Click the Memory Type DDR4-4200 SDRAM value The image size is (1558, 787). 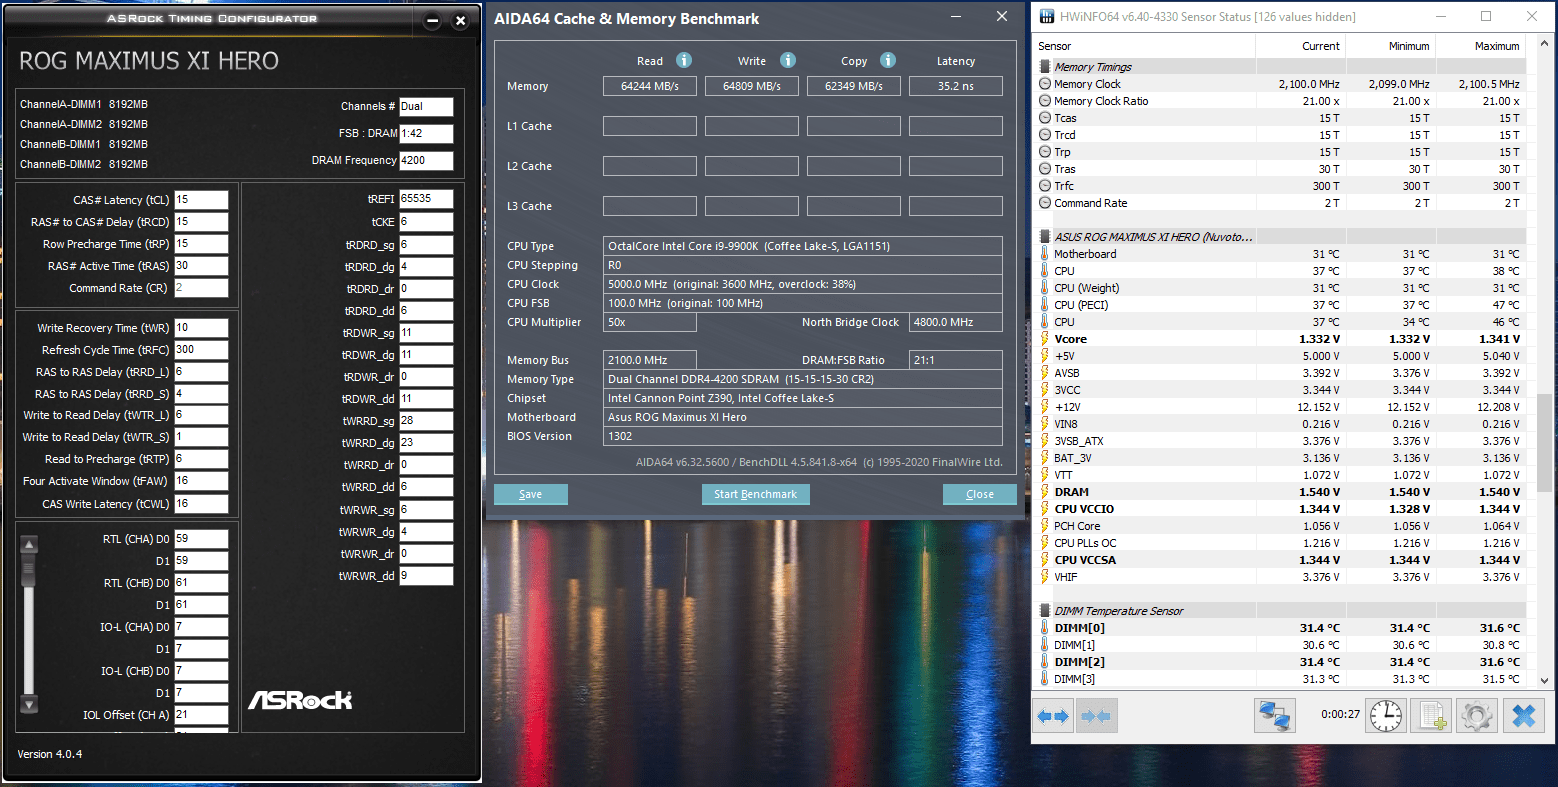tap(803, 379)
